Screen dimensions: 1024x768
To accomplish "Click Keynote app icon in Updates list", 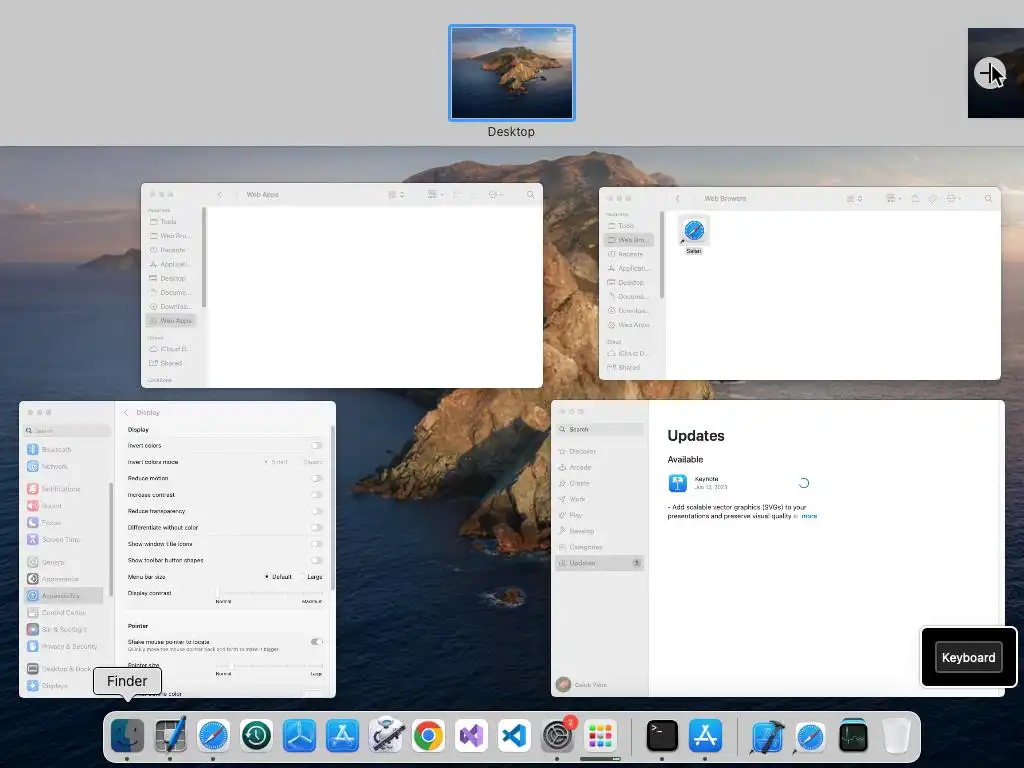I will (x=677, y=483).
